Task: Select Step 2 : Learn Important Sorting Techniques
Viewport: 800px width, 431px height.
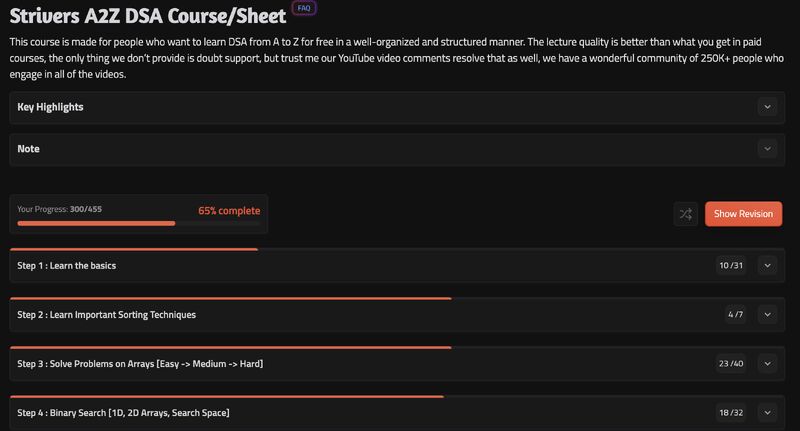Action: coord(106,315)
